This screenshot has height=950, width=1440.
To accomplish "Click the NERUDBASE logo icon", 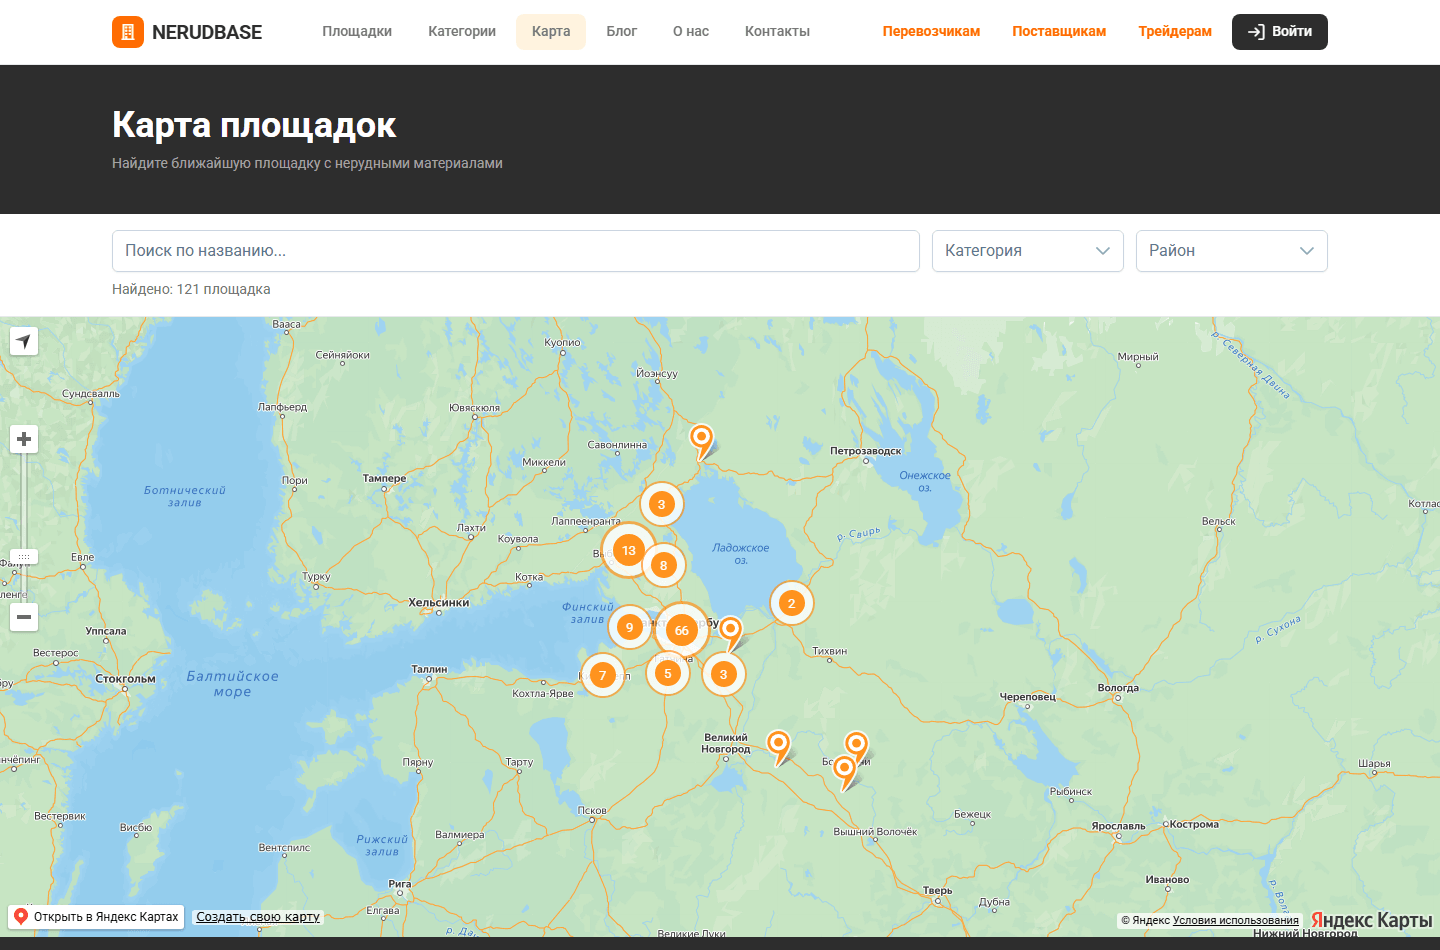I will point(128,32).
